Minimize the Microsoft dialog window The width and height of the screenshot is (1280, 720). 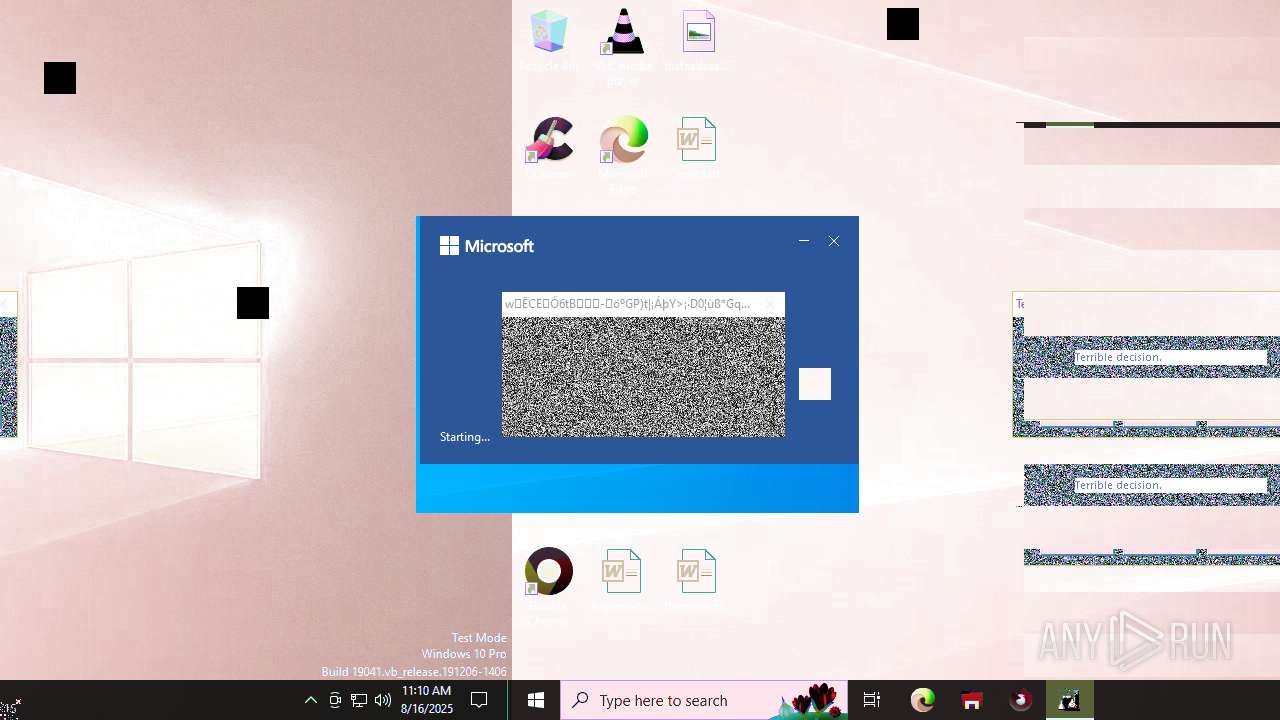pyautogui.click(x=804, y=241)
